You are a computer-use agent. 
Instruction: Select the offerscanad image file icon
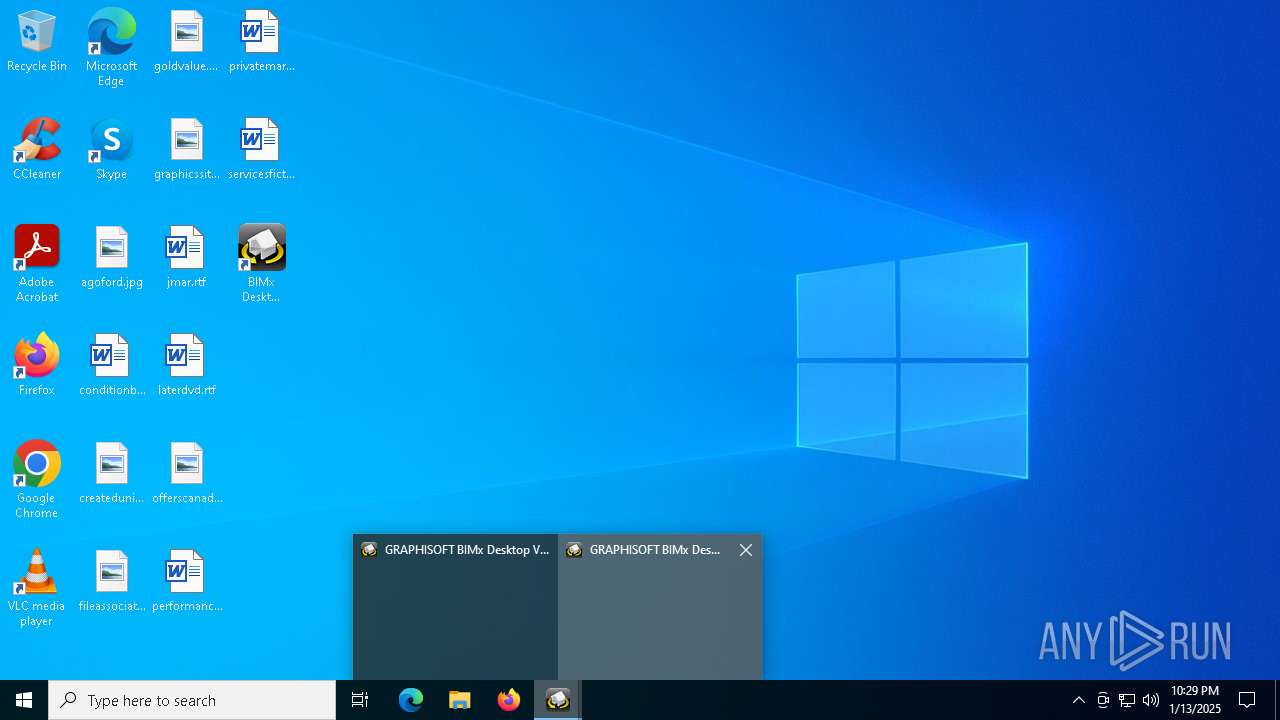point(186,474)
